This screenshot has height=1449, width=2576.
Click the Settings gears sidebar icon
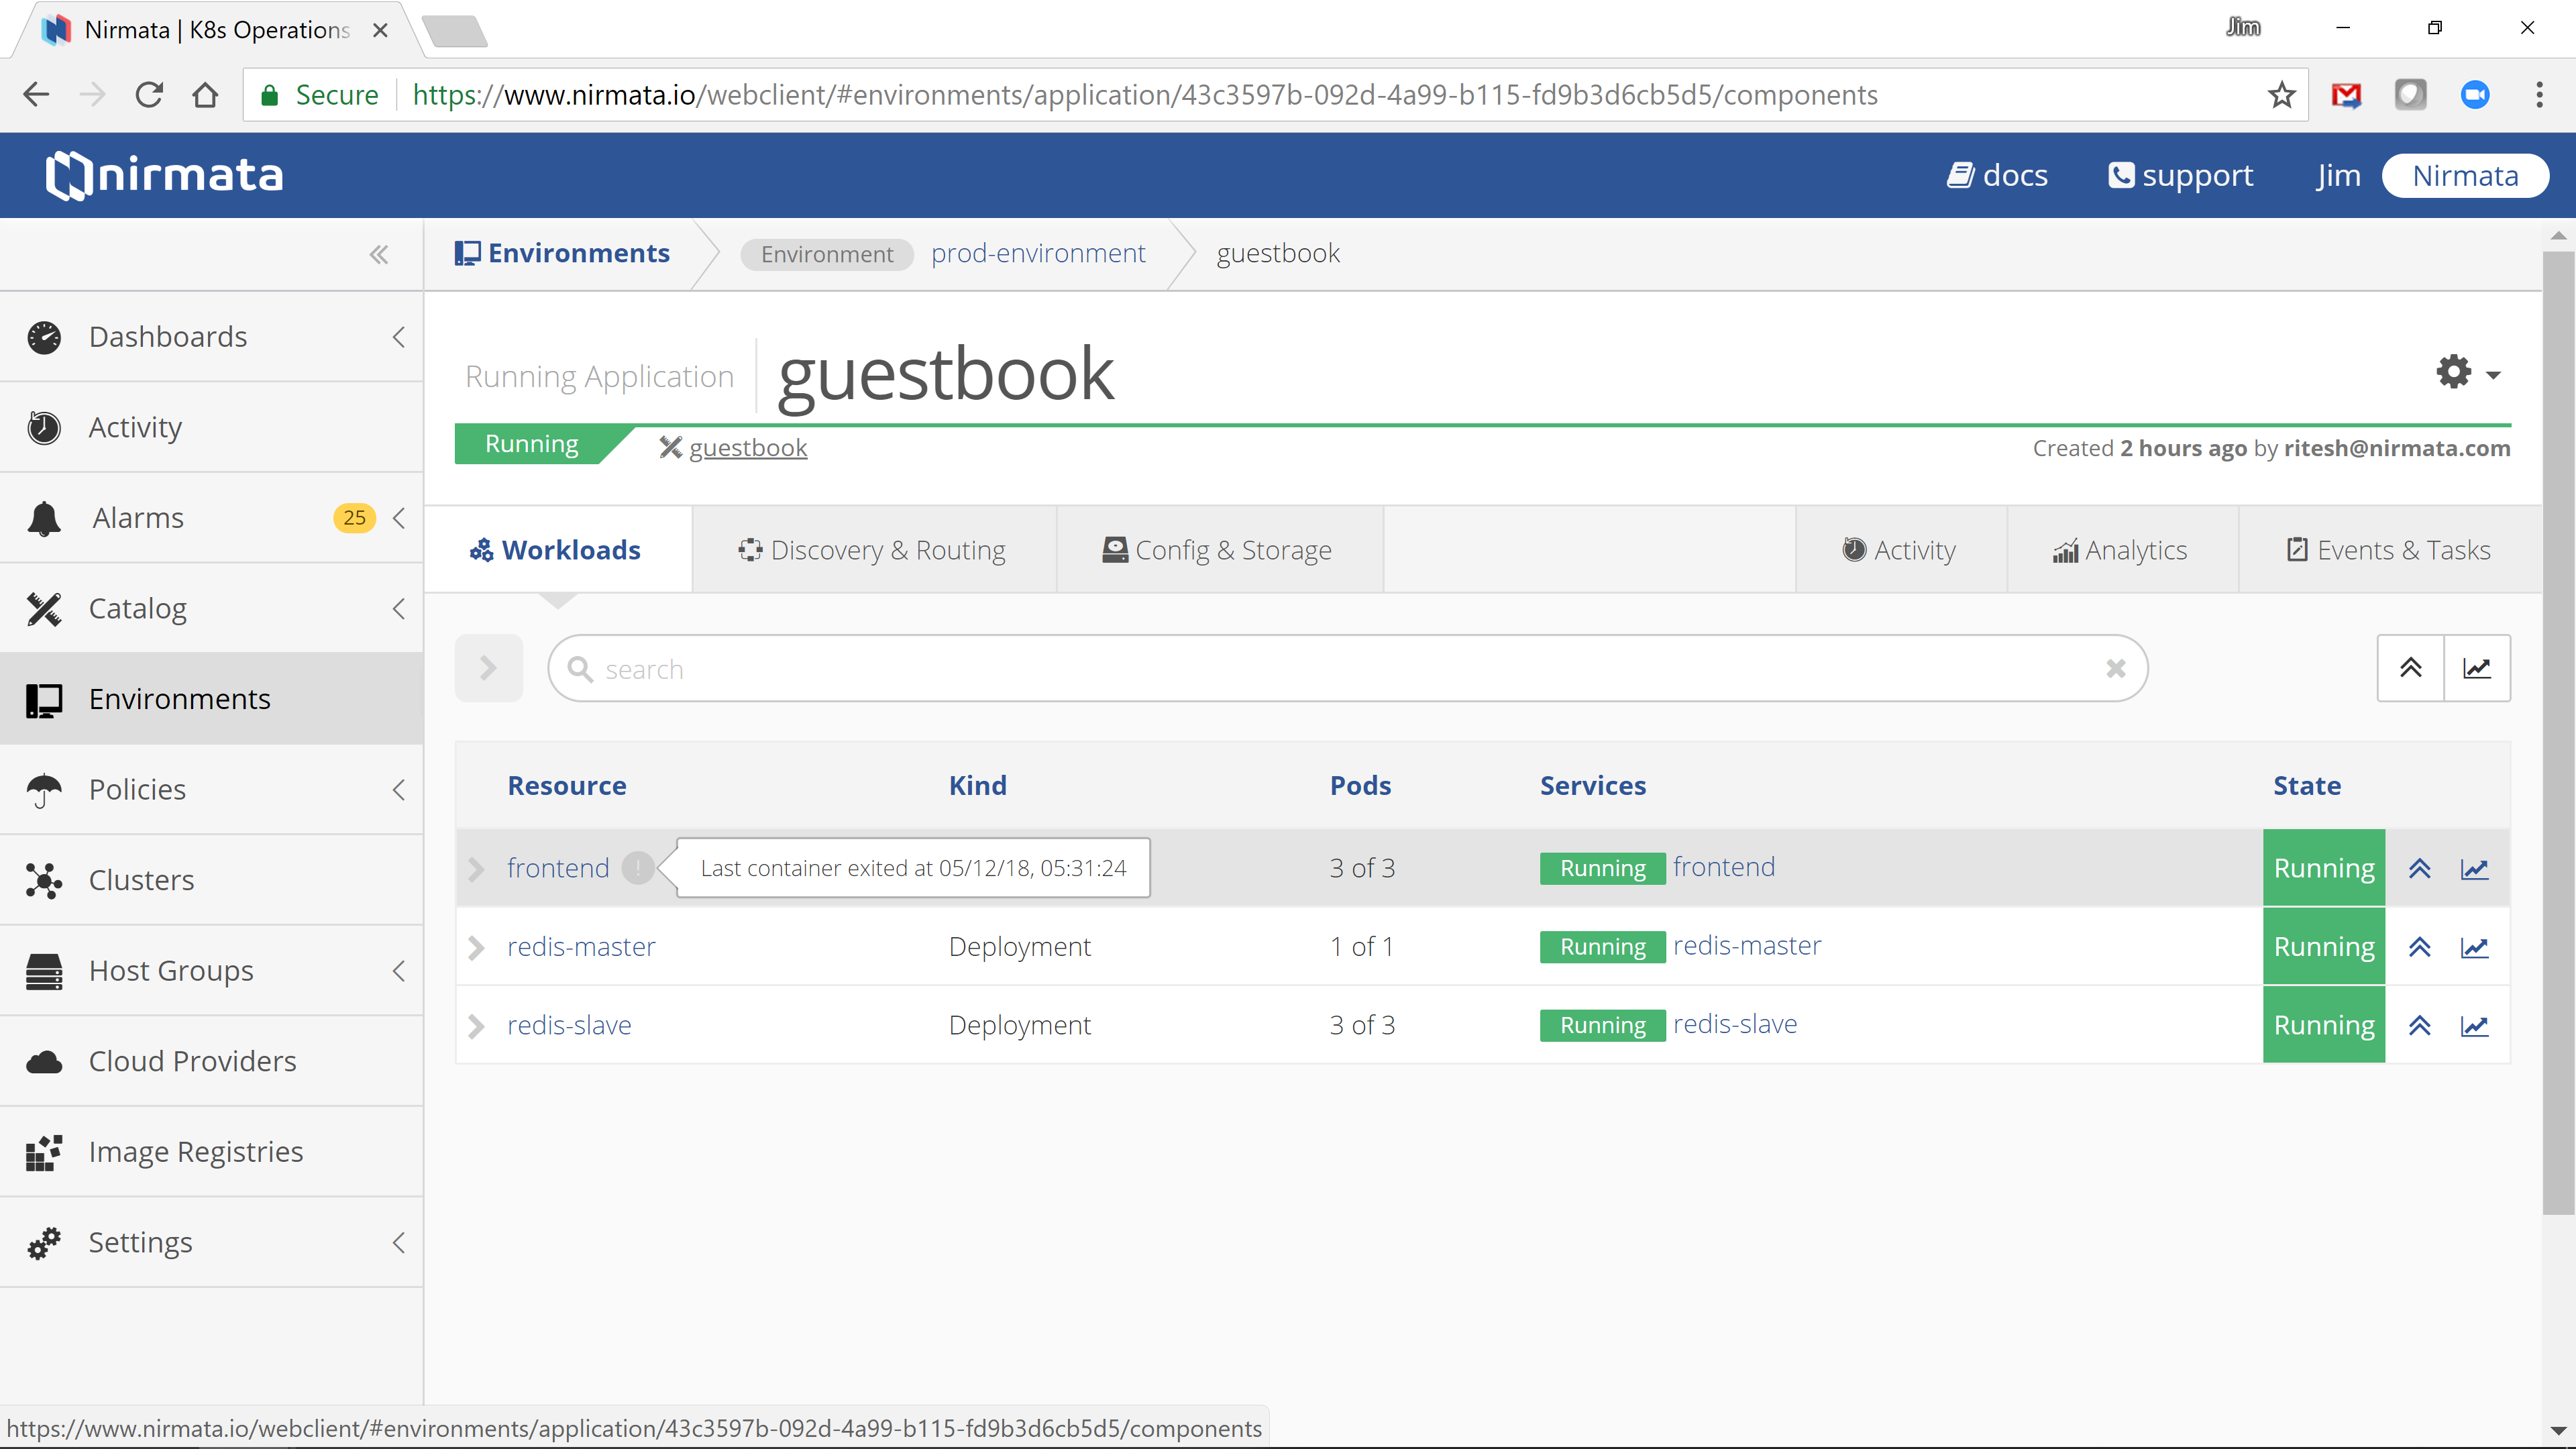point(44,1243)
